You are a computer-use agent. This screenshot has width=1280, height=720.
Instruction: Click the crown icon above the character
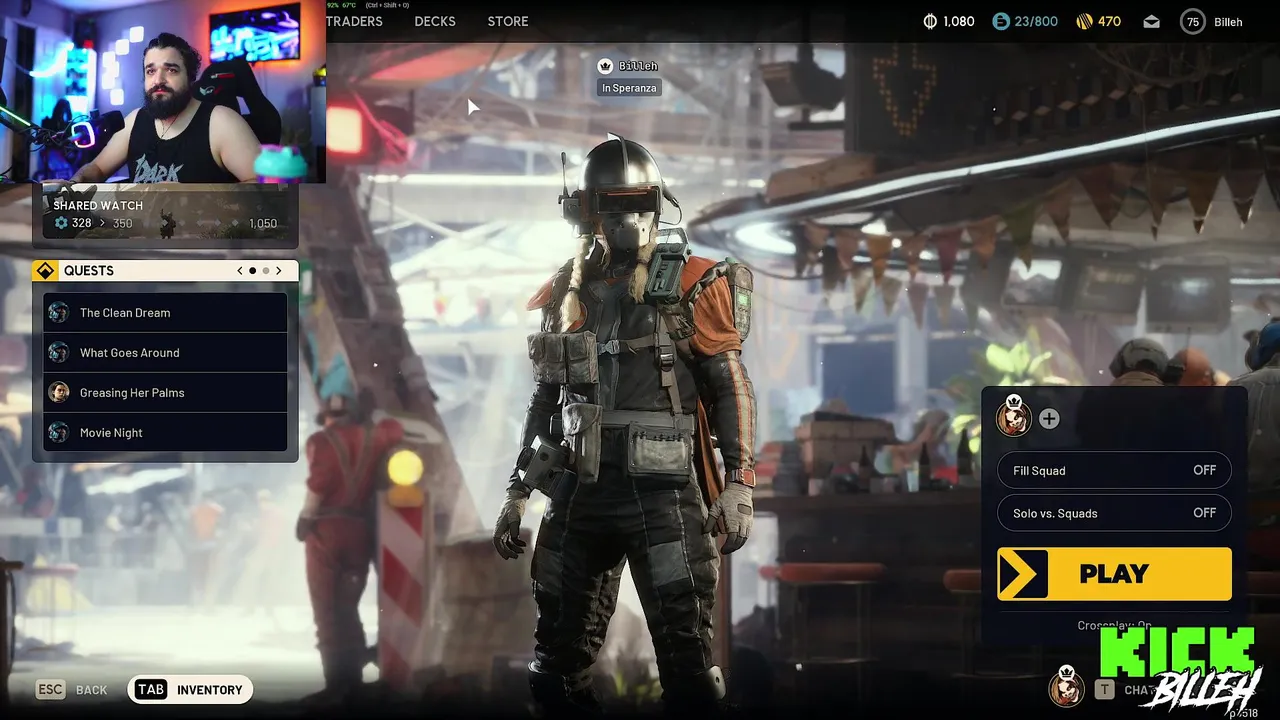point(605,66)
